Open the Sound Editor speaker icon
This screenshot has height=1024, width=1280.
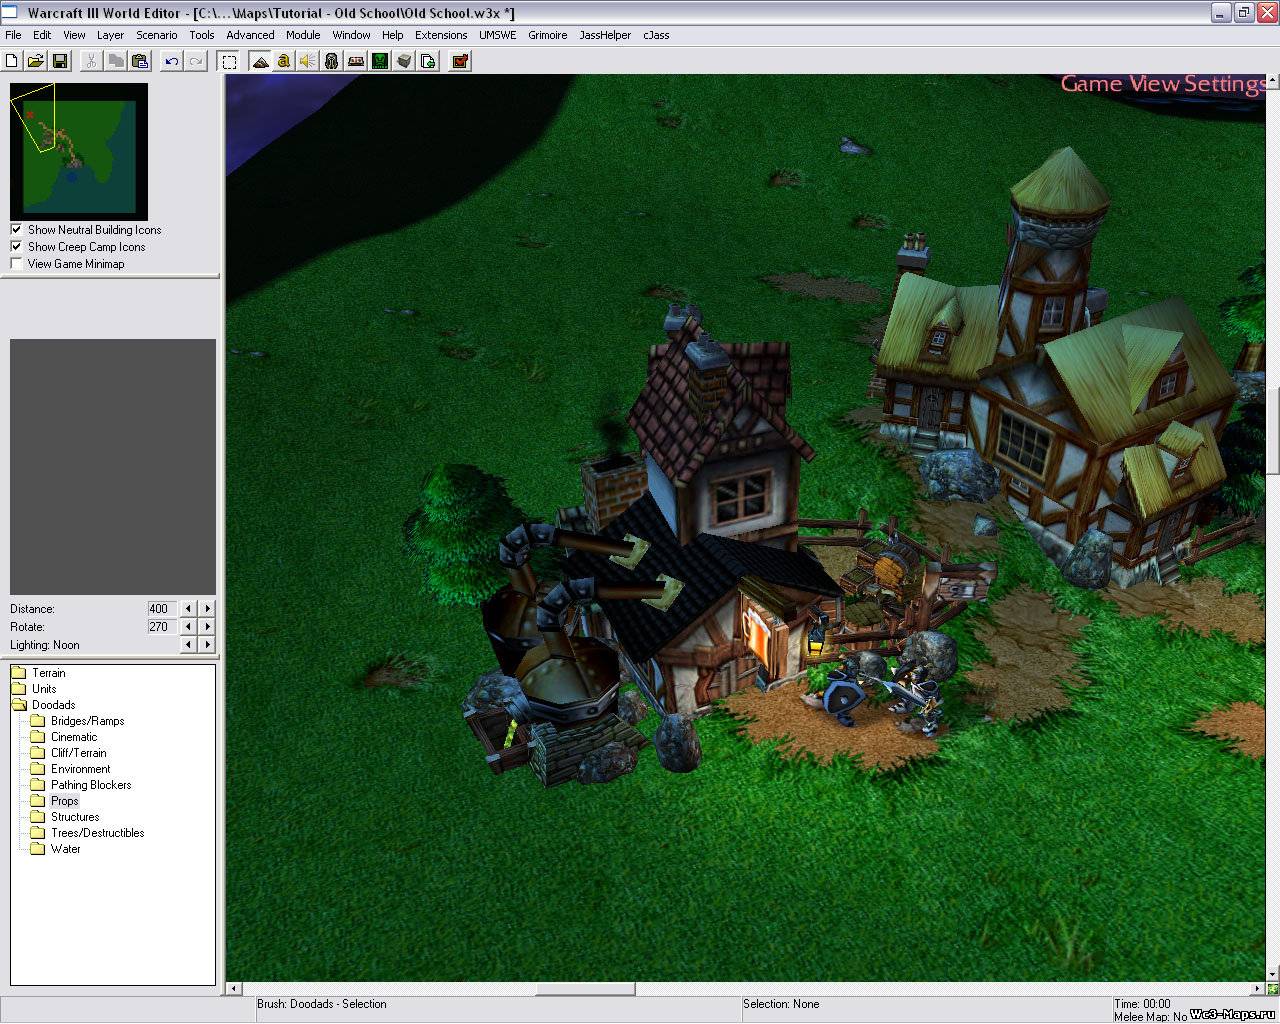pos(308,61)
